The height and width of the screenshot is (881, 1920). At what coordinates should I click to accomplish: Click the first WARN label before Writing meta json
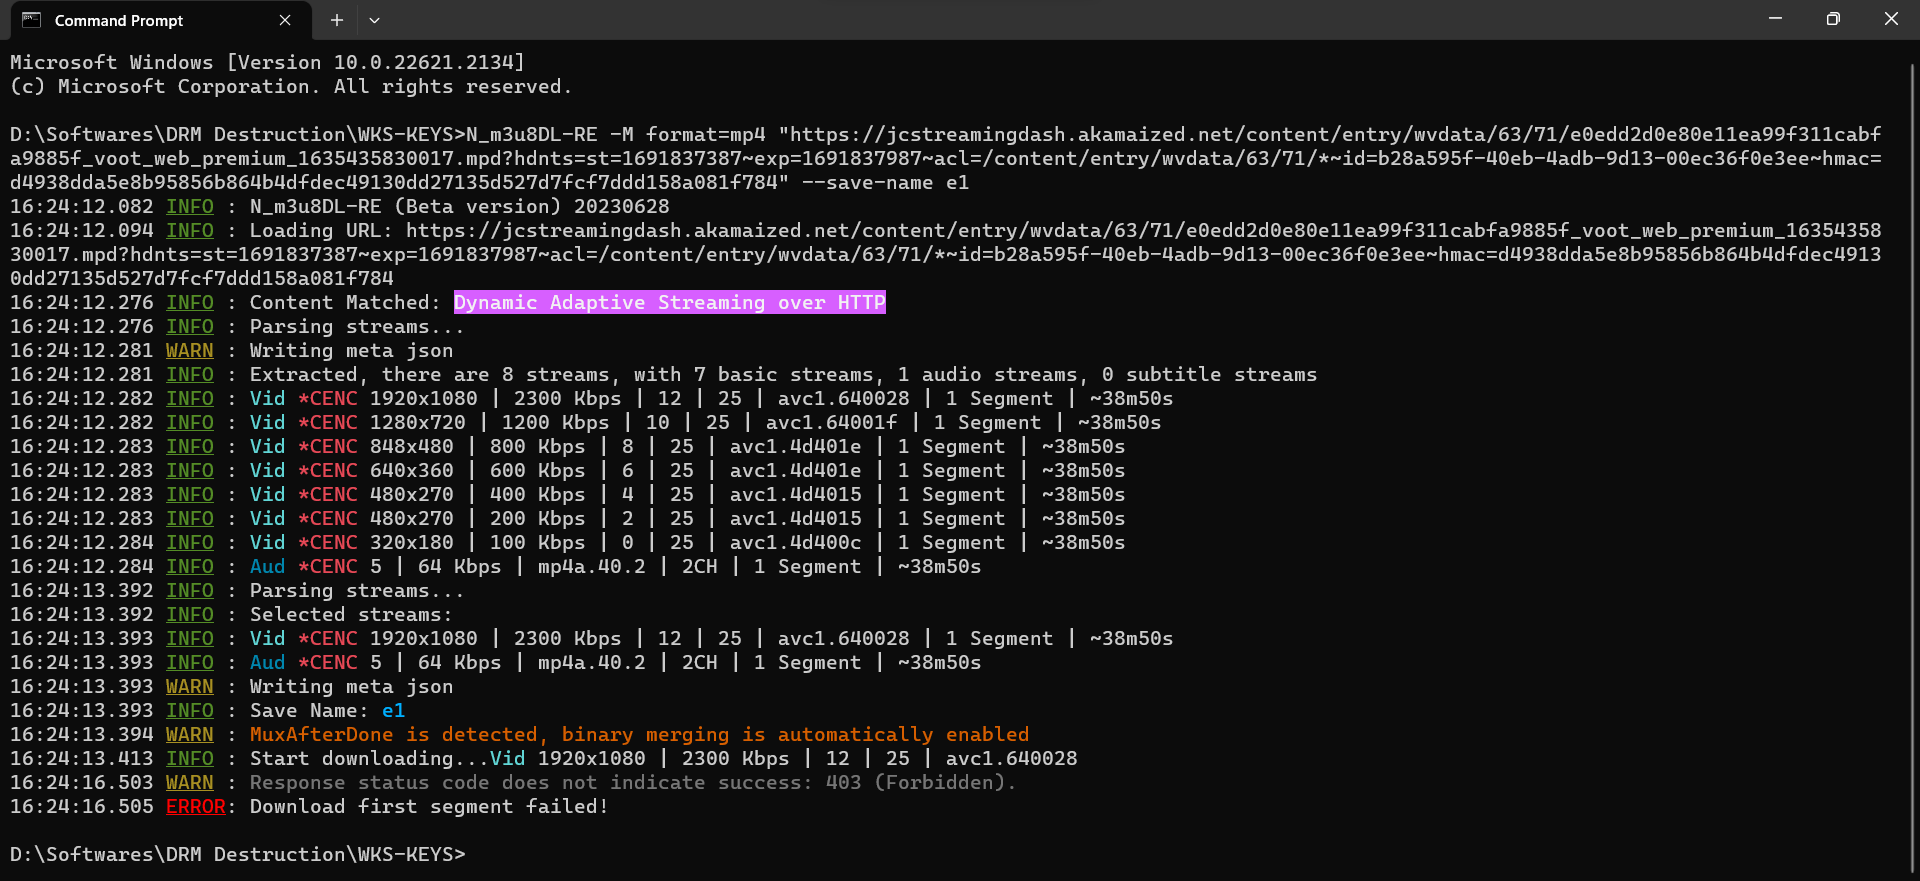[x=189, y=350]
